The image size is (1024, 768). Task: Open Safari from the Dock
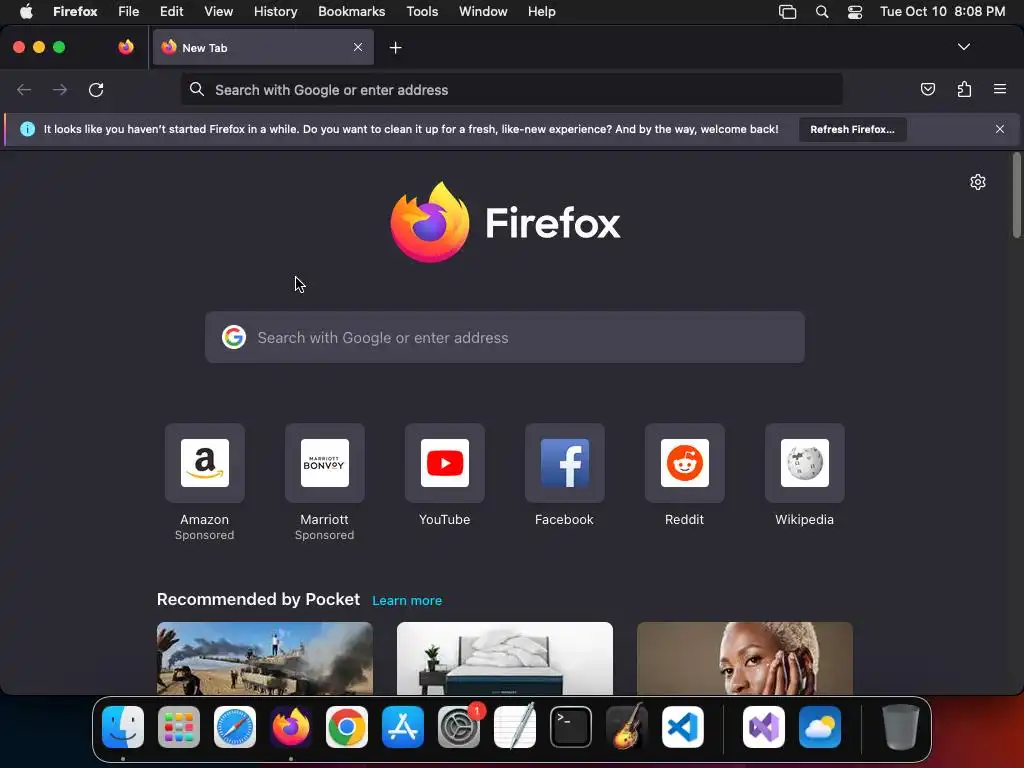point(235,727)
